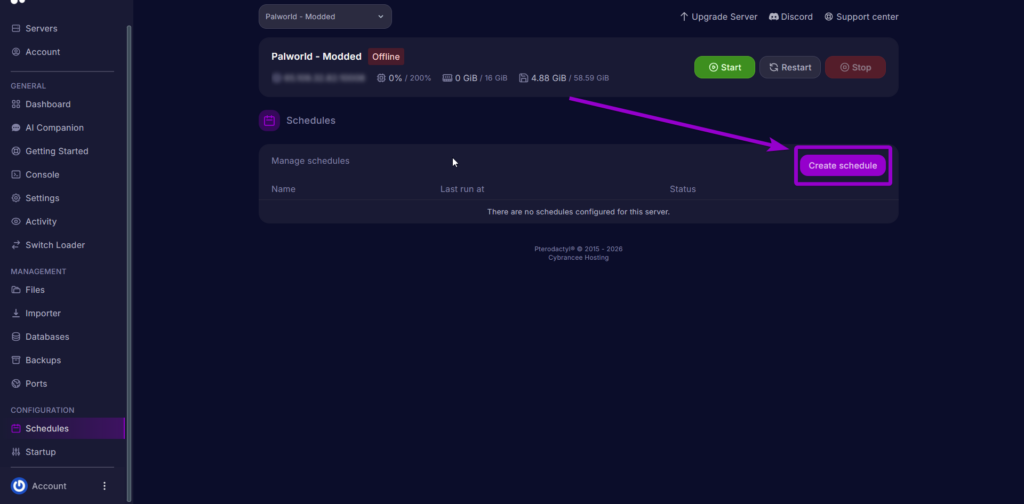Image resolution: width=1024 pixels, height=504 pixels.
Task: Click the Console terminal icon
Action: (x=16, y=175)
